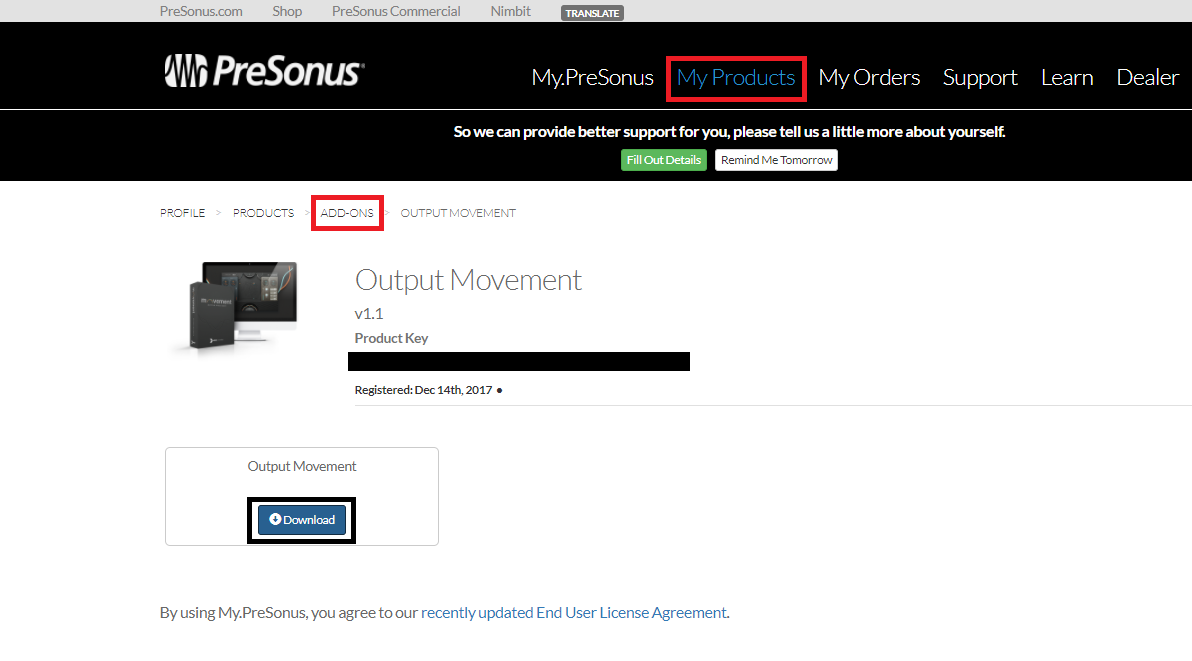Open PreSonus Commercial site link
The height and width of the screenshot is (661, 1192).
pyautogui.click(x=396, y=11)
